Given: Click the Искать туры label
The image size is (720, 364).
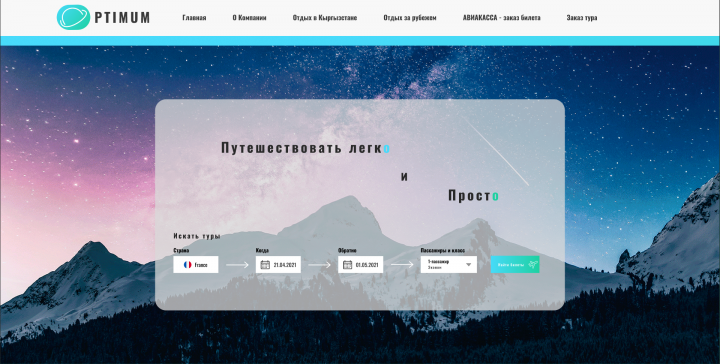Looking at the screenshot, I should point(197,236).
